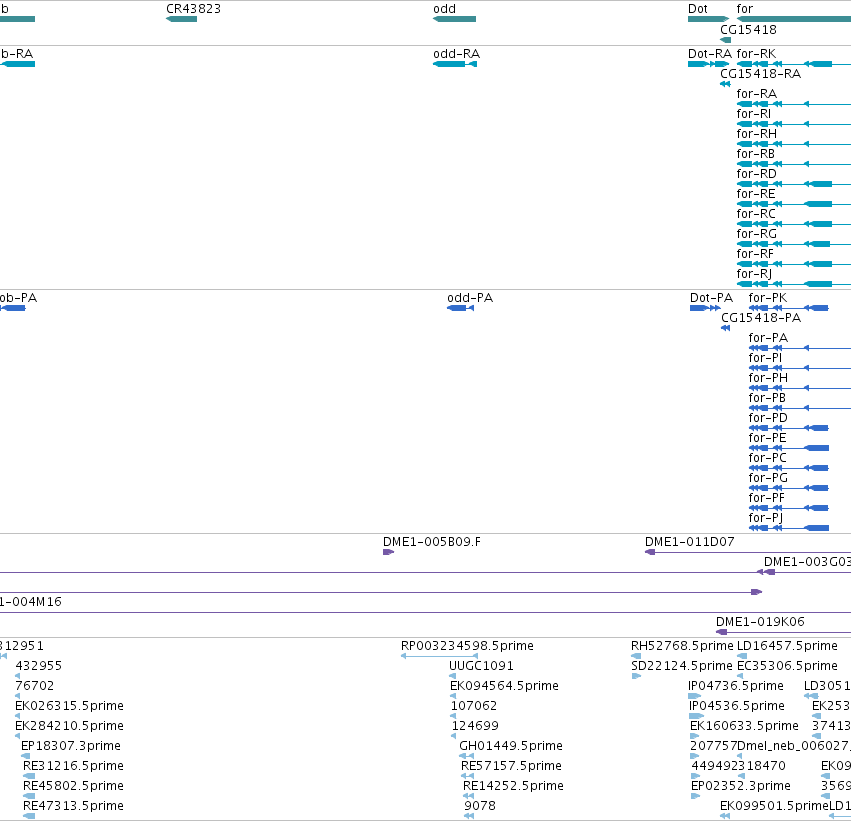Image resolution: width=851 pixels, height=821 pixels.
Task: Select the for-PF protein feature
Action: (x=789, y=508)
